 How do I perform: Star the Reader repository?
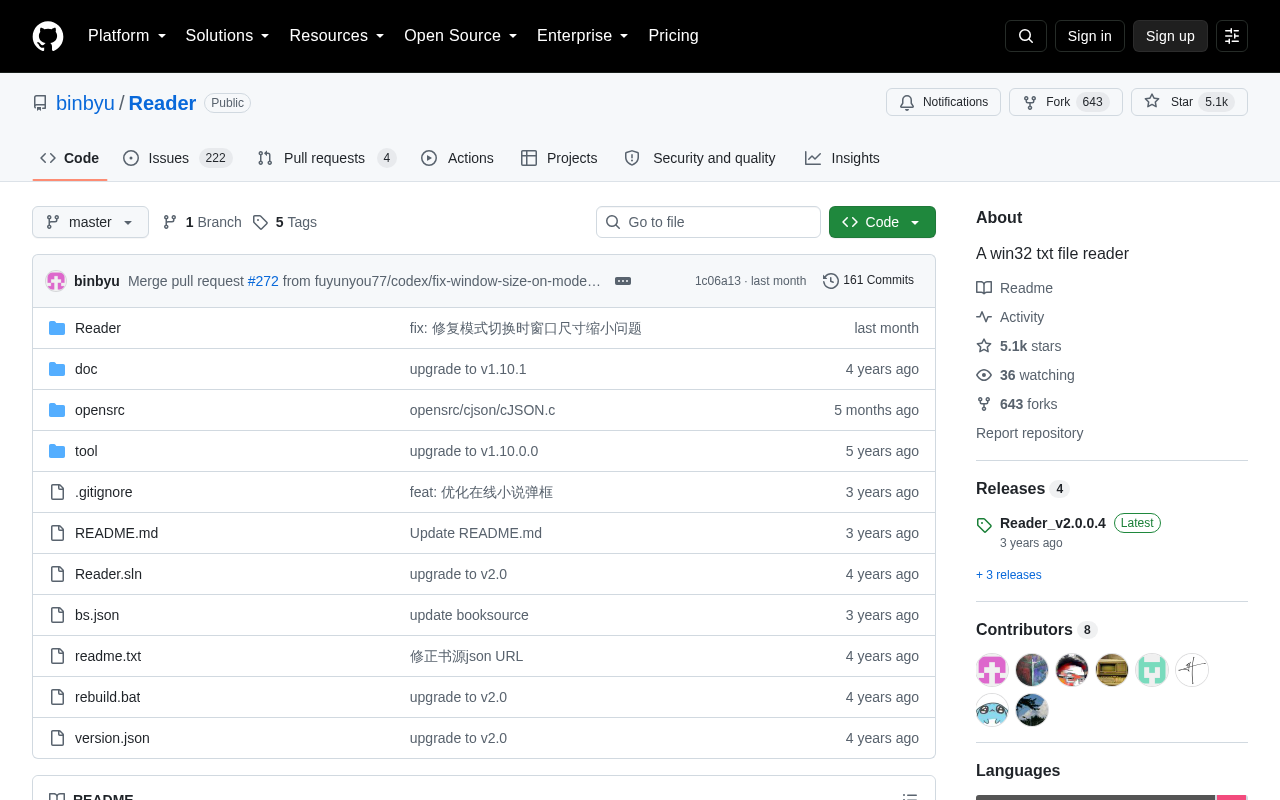(x=1189, y=102)
